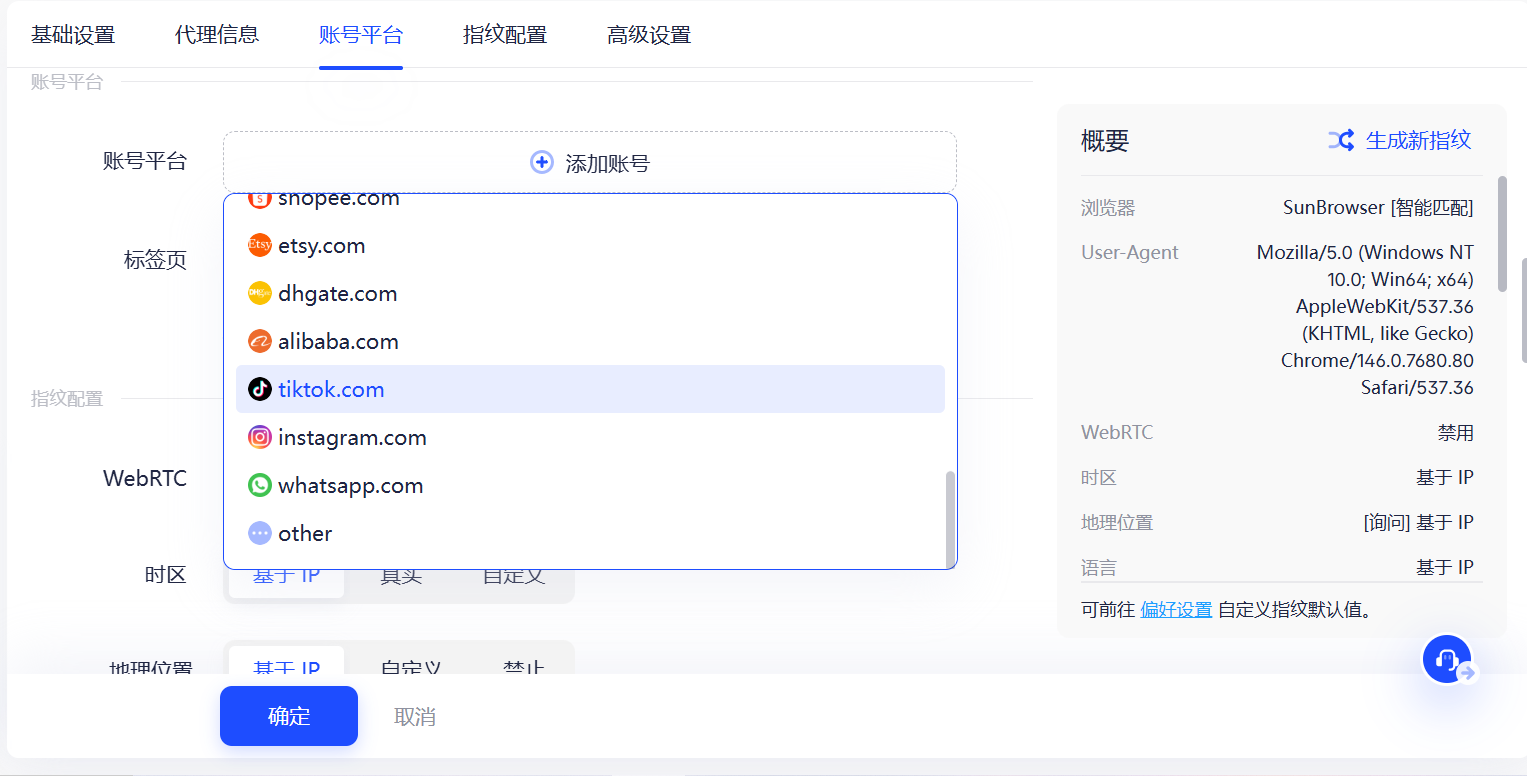This screenshot has height=776, width=1527.
Task: Click the shopee.com logo icon
Action: point(260,199)
